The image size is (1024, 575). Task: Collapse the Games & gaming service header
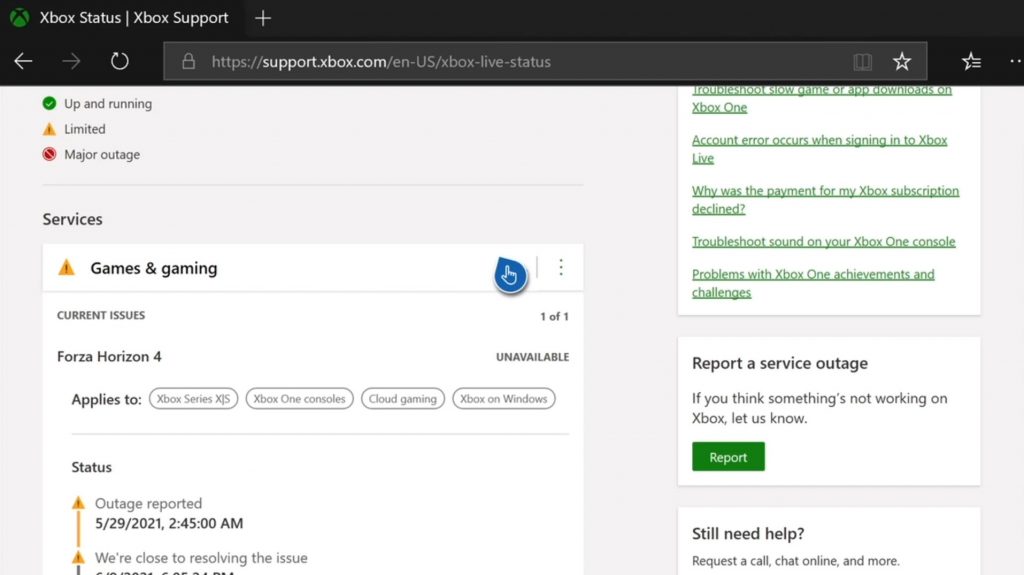(313, 267)
